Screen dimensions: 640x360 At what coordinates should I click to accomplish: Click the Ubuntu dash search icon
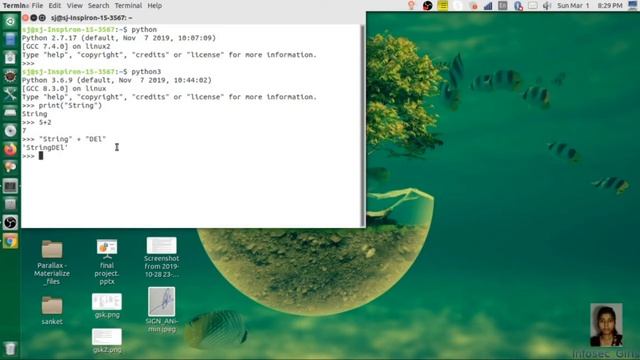click(10, 21)
